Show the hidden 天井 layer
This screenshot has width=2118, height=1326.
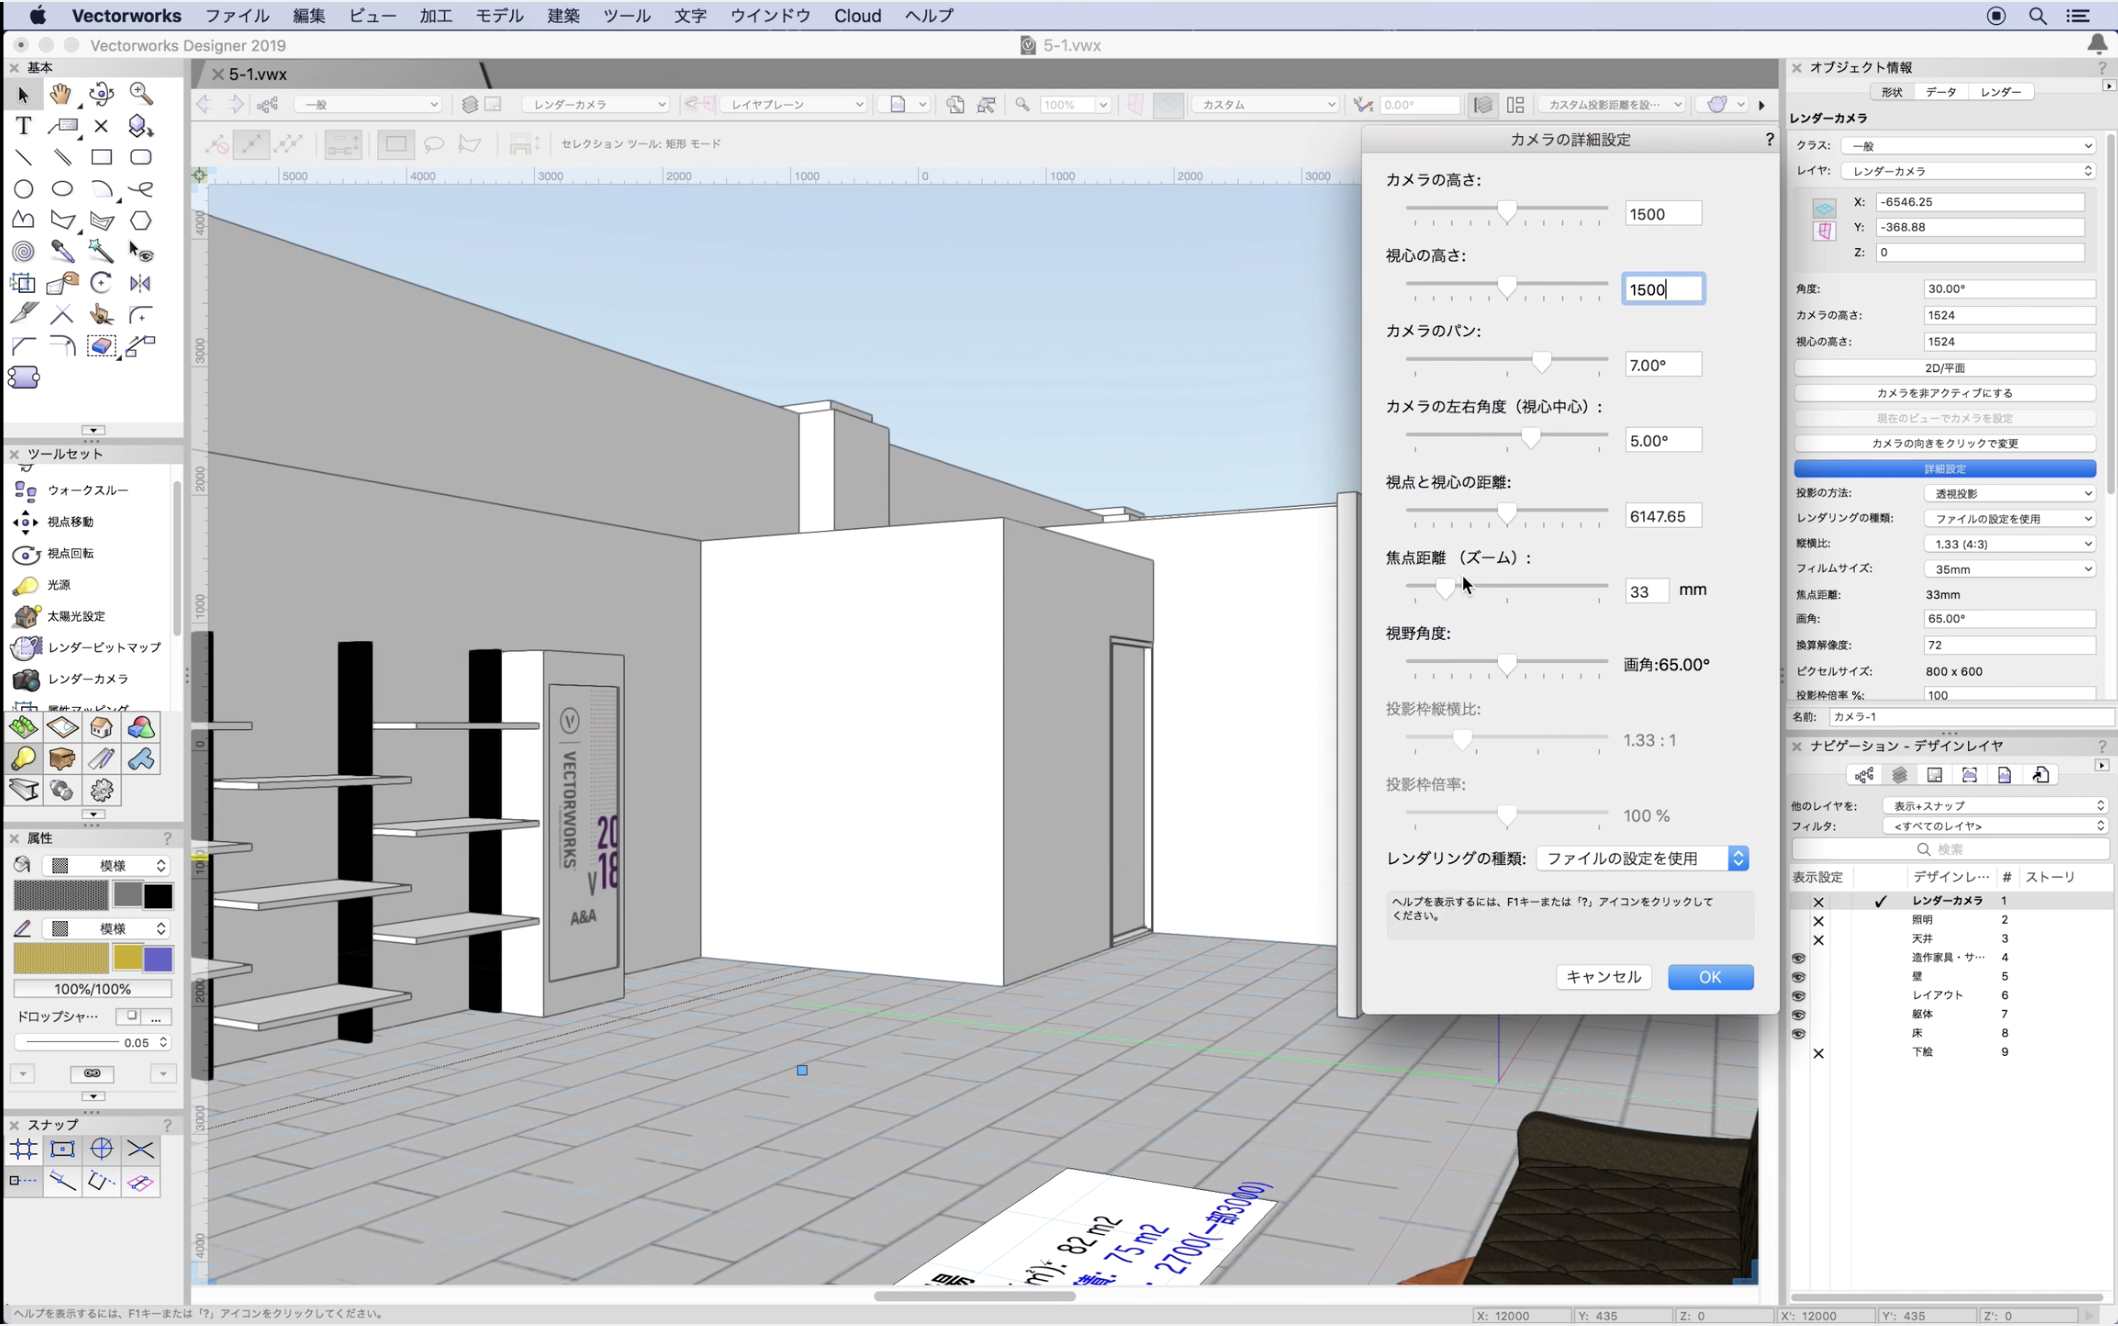[1818, 940]
